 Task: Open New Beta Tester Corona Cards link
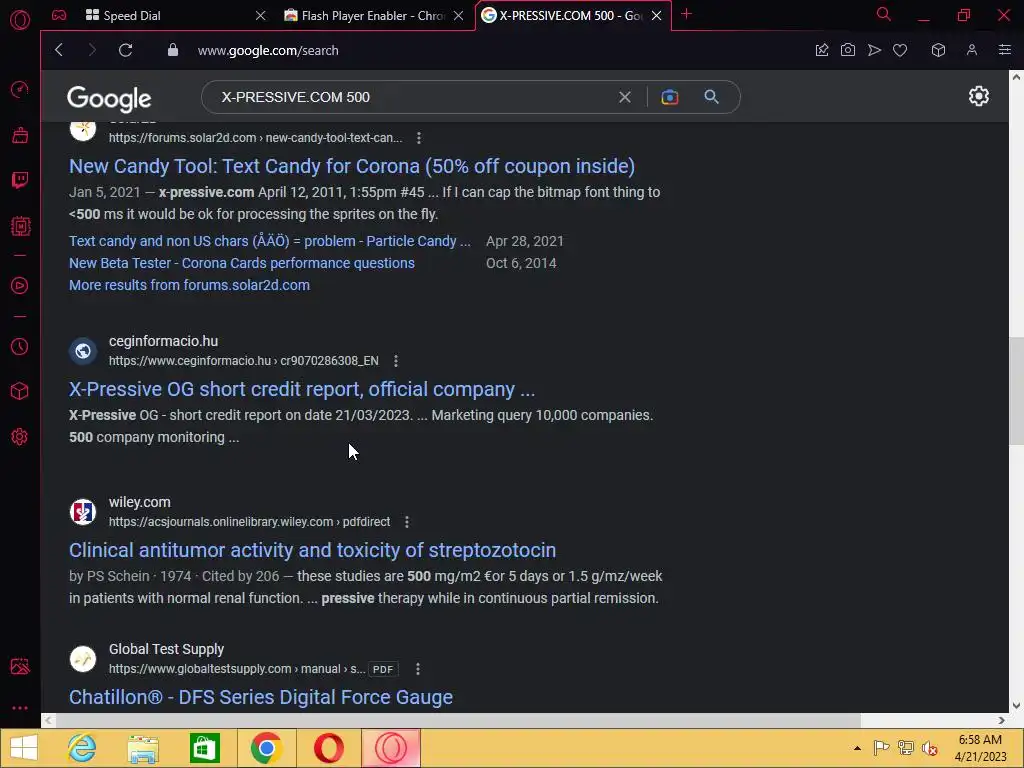242,263
